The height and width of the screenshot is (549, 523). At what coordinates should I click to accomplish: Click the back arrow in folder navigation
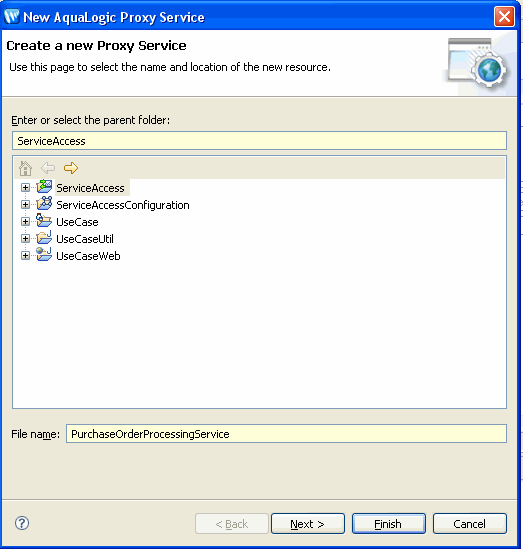click(48, 168)
